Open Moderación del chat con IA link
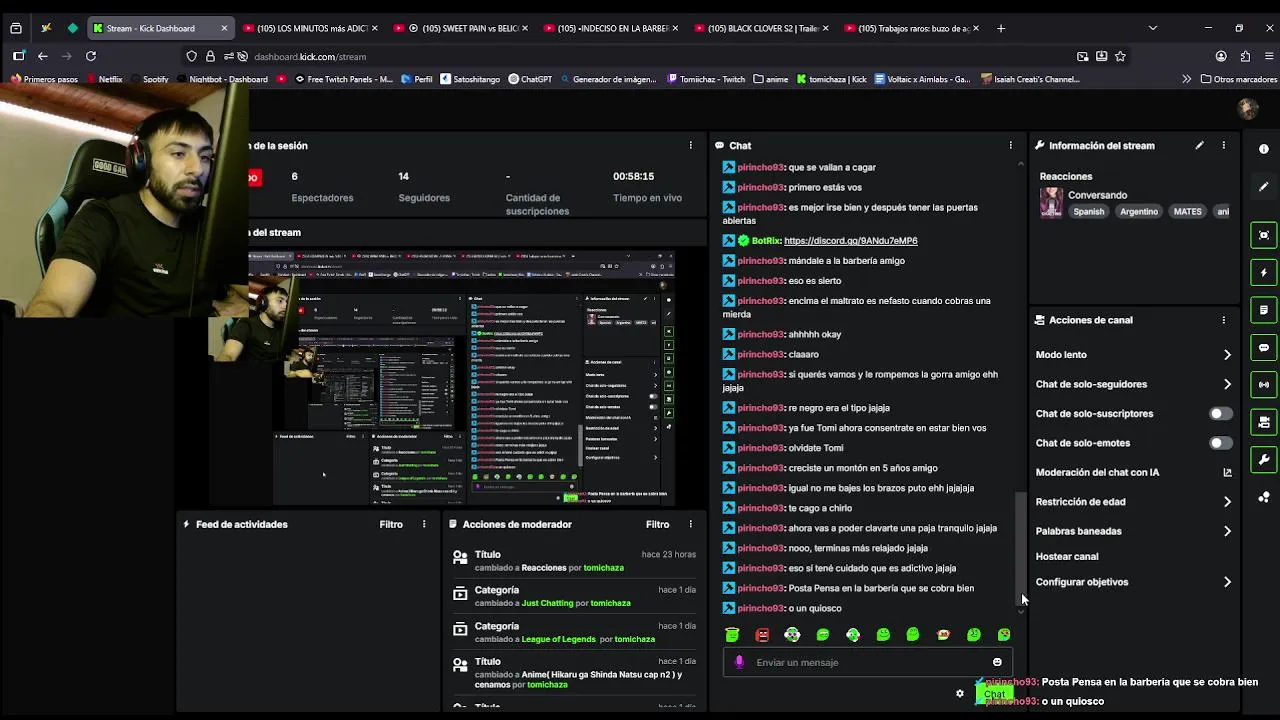This screenshot has width=1280, height=720. coord(1134,472)
